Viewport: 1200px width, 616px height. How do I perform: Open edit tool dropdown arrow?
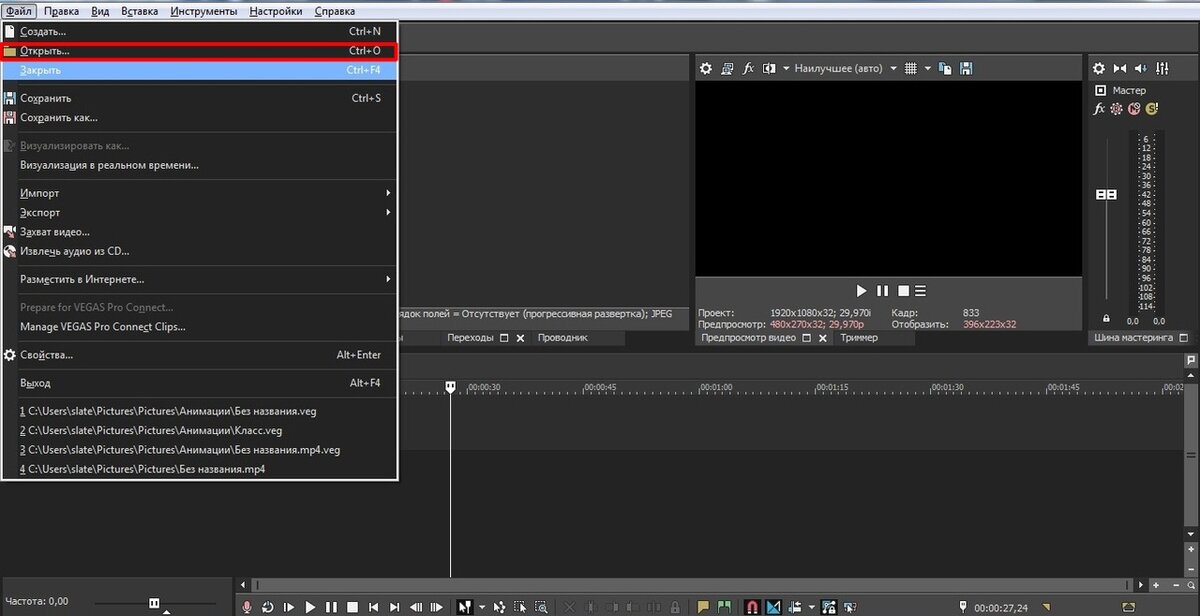tap(481, 607)
